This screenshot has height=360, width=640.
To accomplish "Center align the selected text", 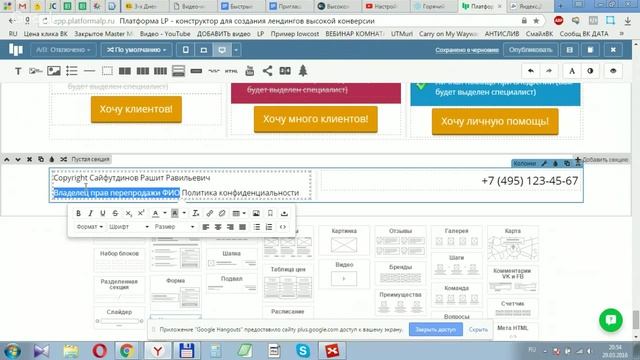I will point(218,227).
